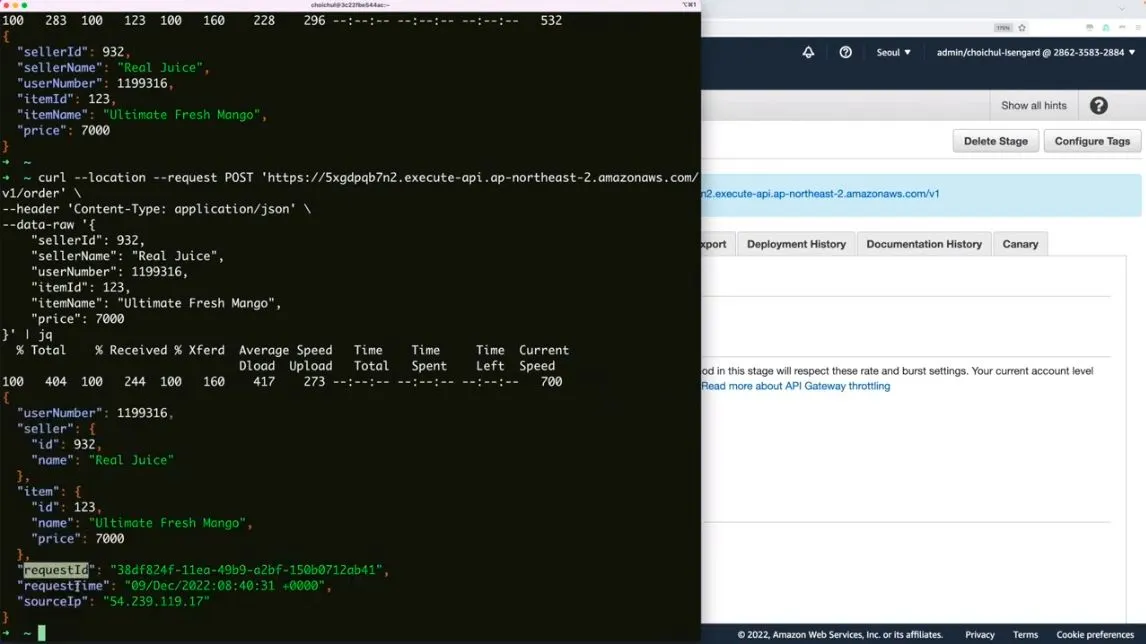Expand the browser tab list chevron

(x=1122, y=9)
